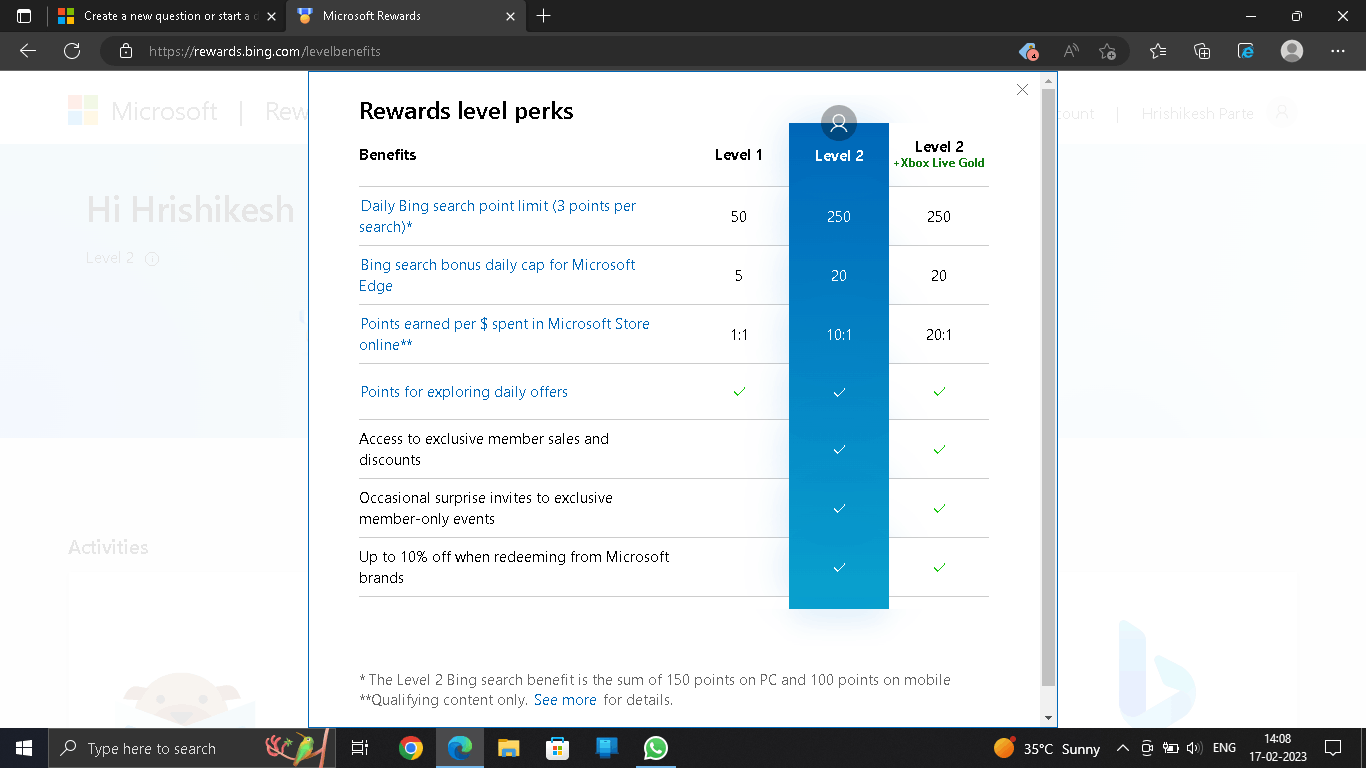Launch Google Chrome from the taskbar
This screenshot has width=1366, height=768.
410,748
